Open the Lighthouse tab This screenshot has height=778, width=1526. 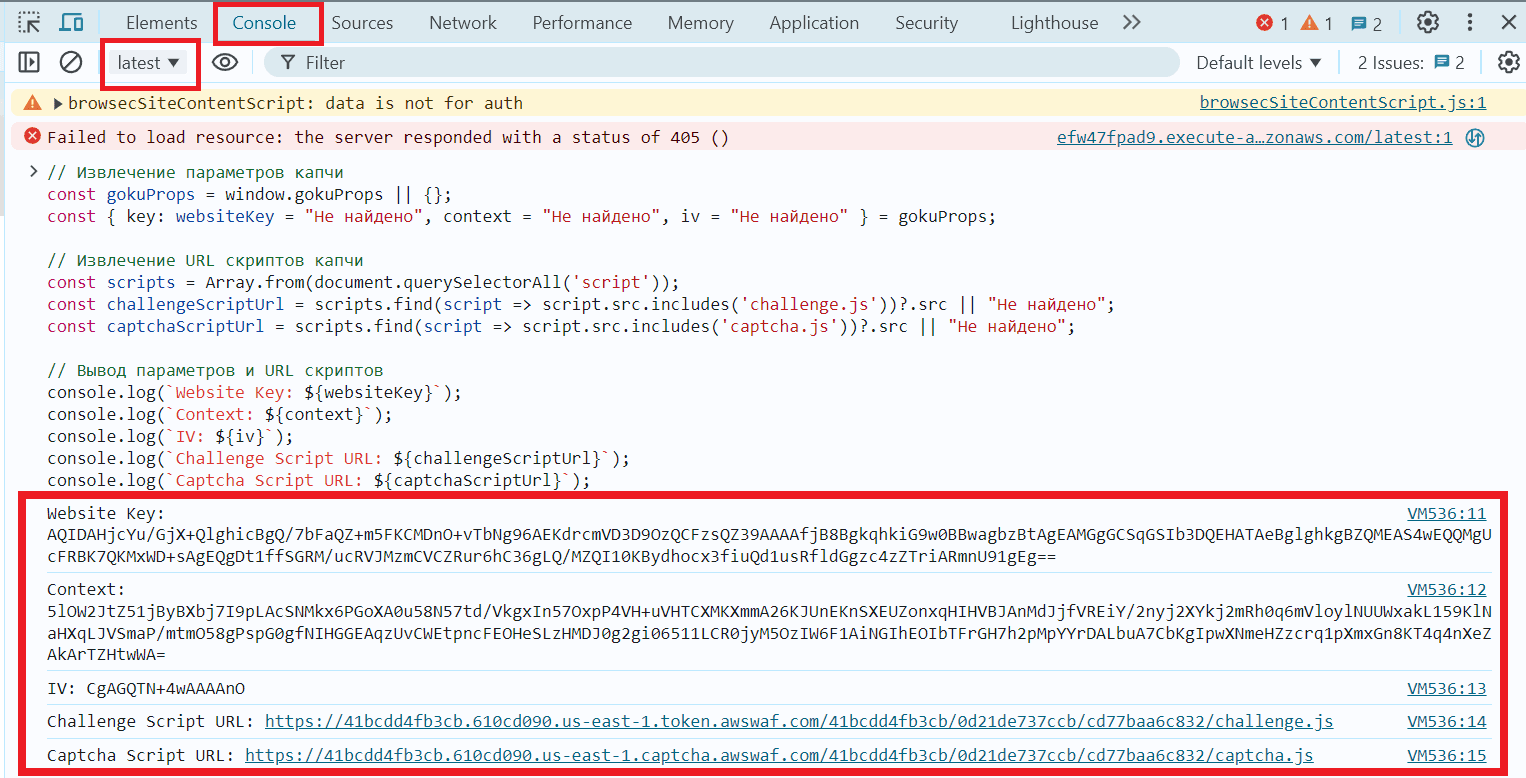1054,23
